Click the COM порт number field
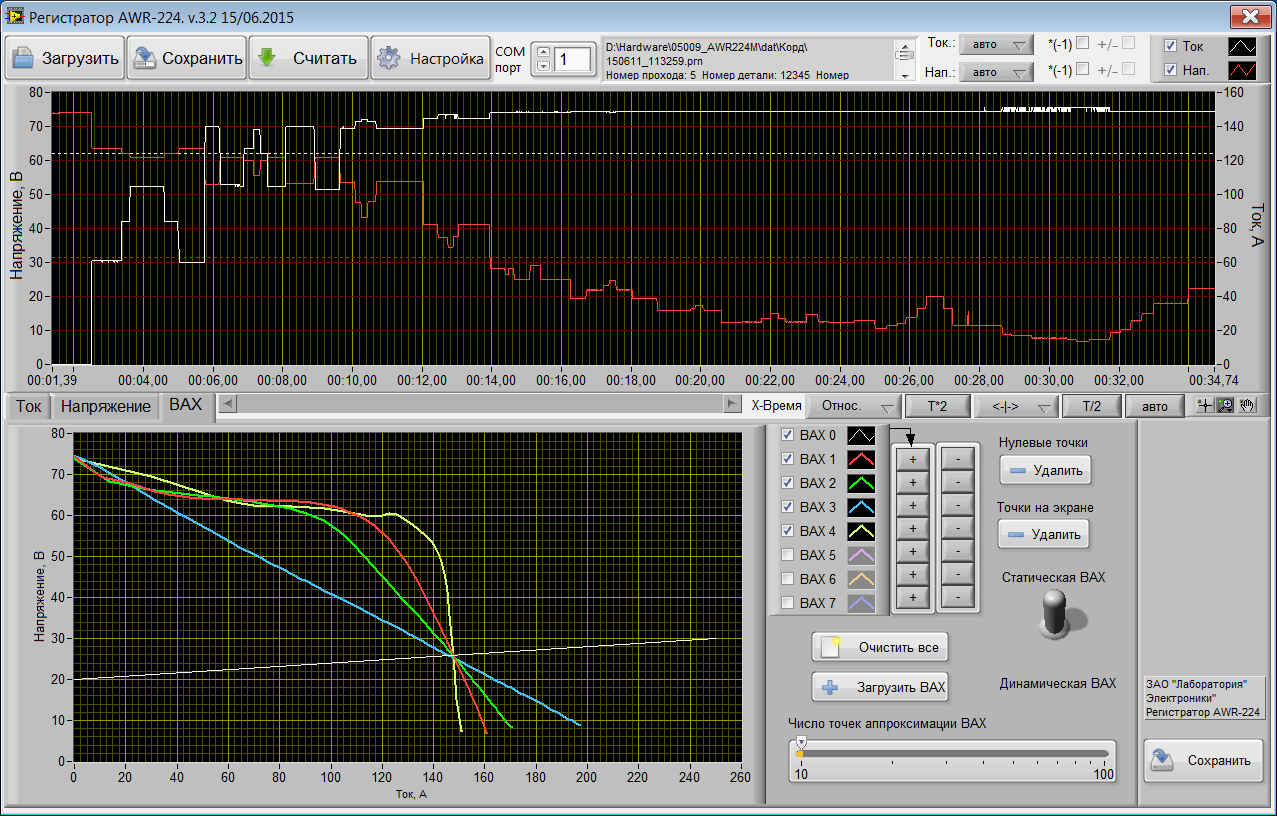The image size is (1277, 816). pyautogui.click(x=573, y=59)
